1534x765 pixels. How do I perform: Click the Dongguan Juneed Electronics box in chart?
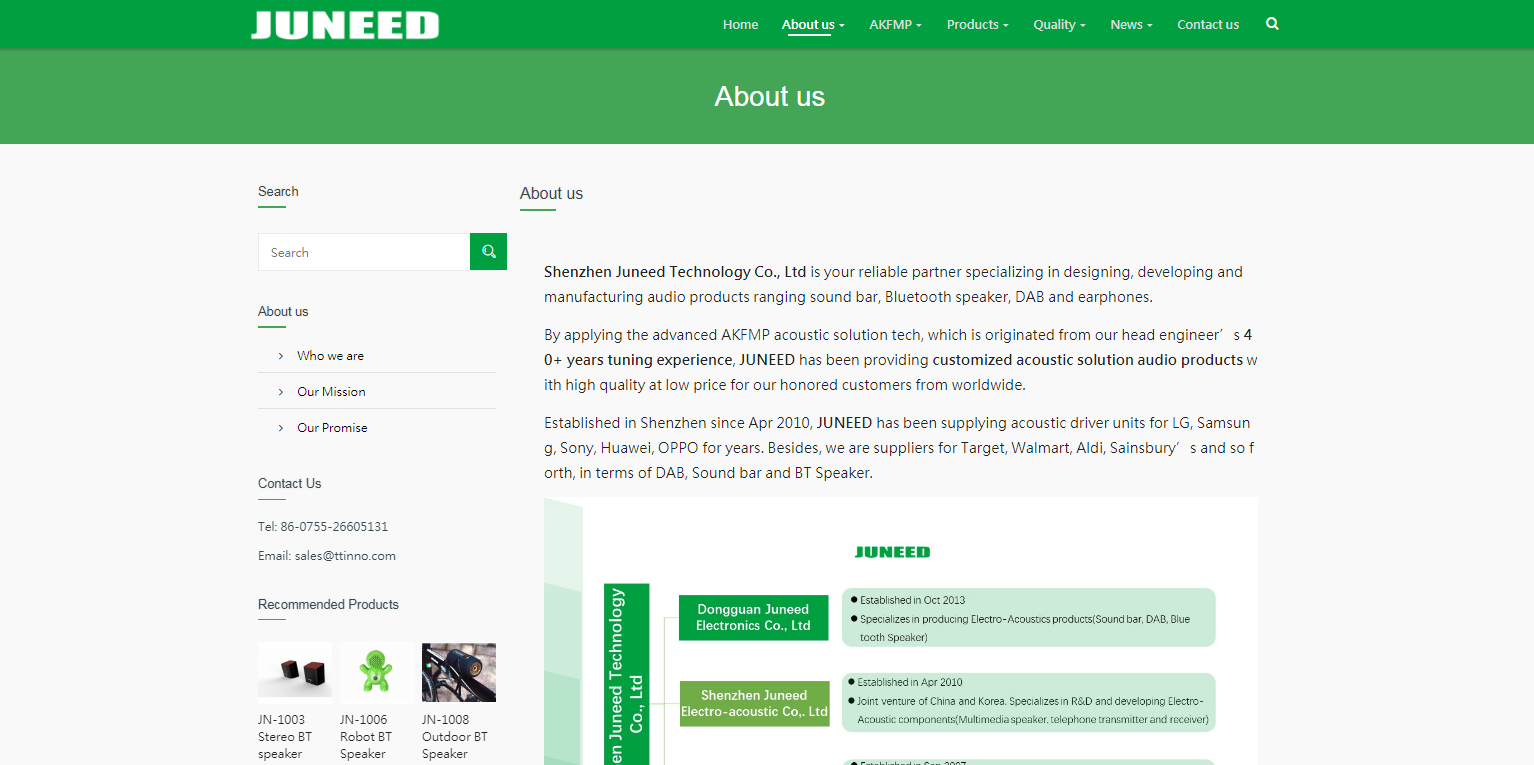753,618
